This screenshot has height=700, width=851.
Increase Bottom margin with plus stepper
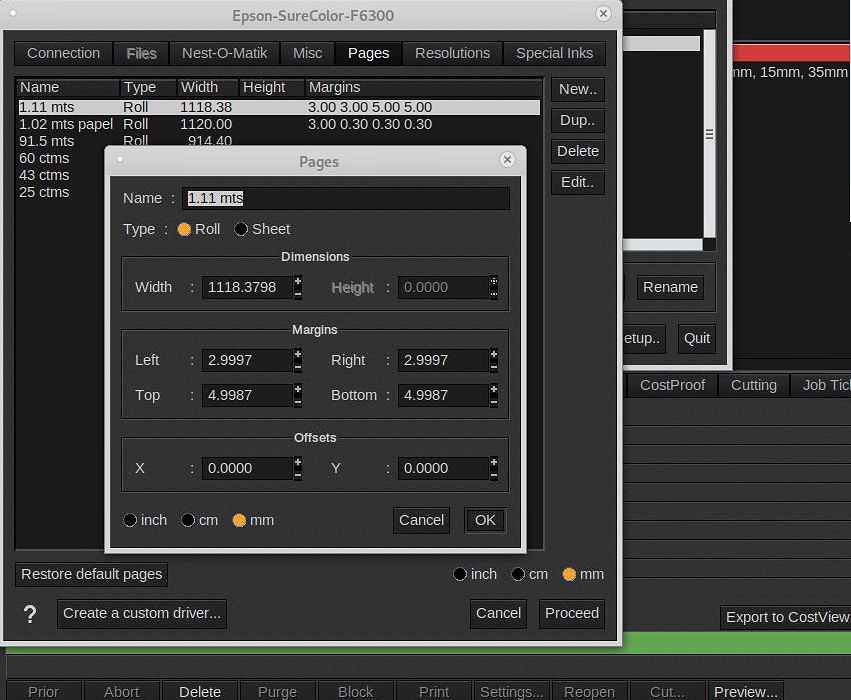[x=494, y=389]
